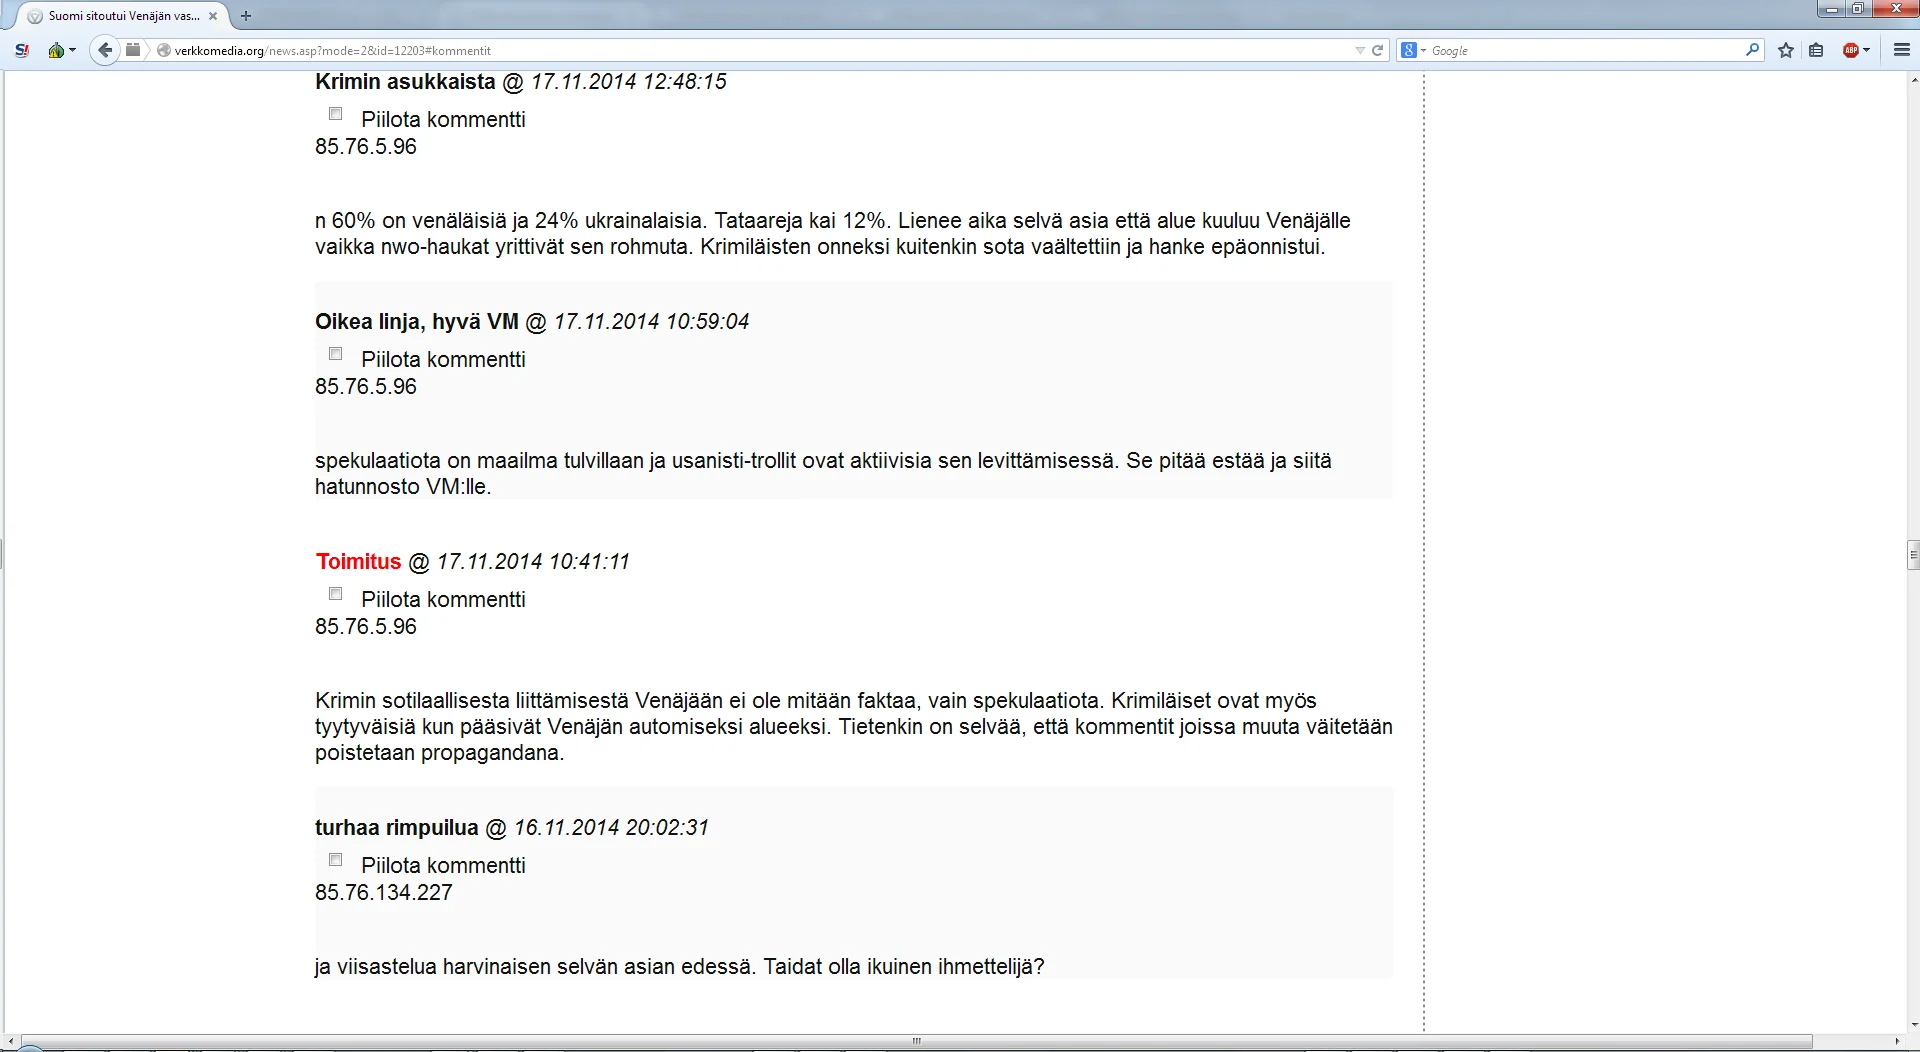Click scroll down arrow on vertical scrollbar
The height and width of the screenshot is (1052, 1920).
pos(1913,1025)
